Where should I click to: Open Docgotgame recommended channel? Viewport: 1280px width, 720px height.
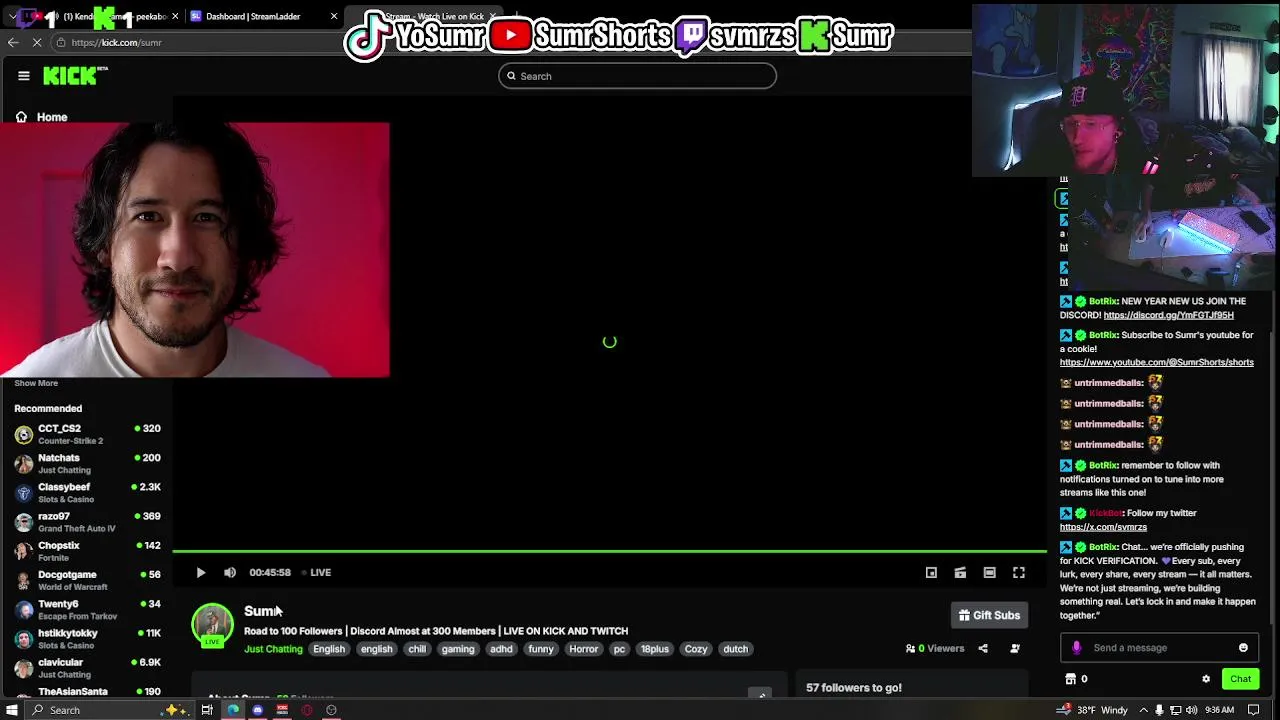(x=87, y=580)
